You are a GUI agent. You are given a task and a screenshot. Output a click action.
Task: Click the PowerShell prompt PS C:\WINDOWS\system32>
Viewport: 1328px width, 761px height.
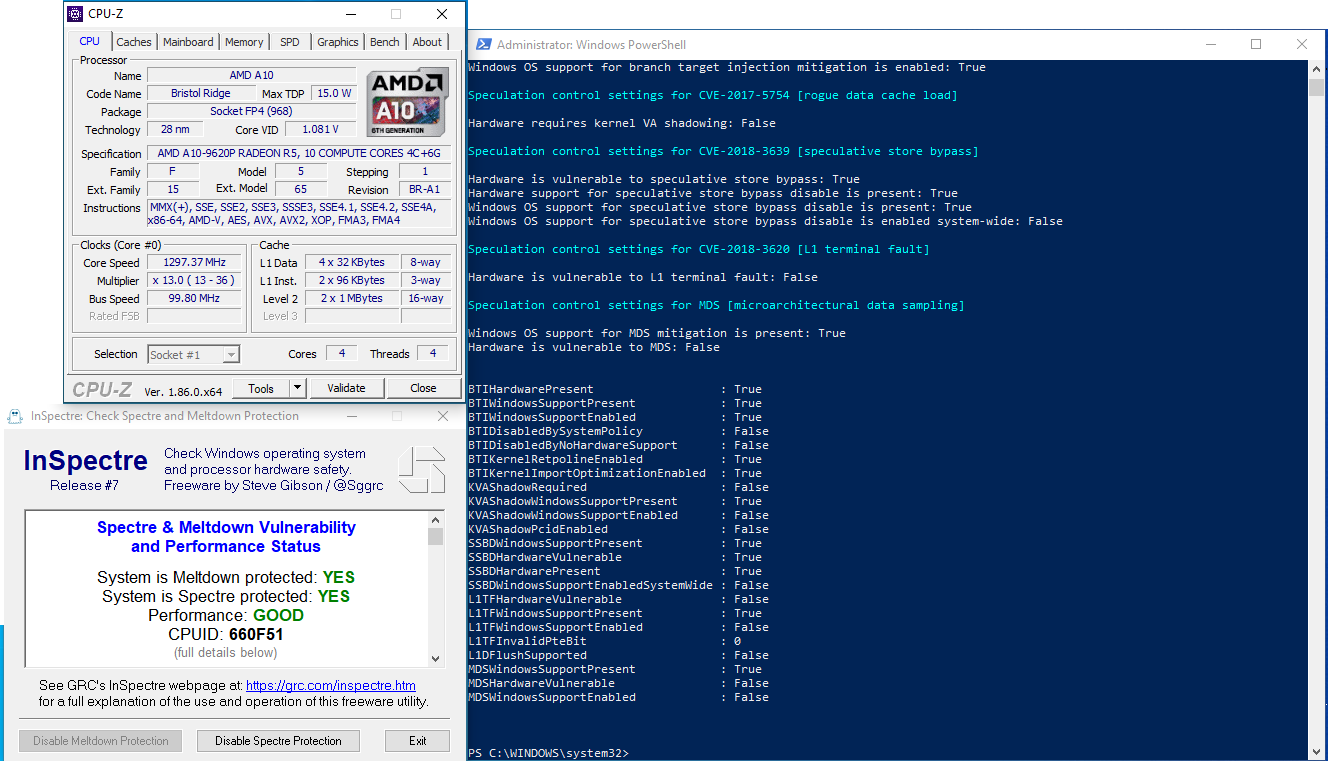(x=549, y=753)
